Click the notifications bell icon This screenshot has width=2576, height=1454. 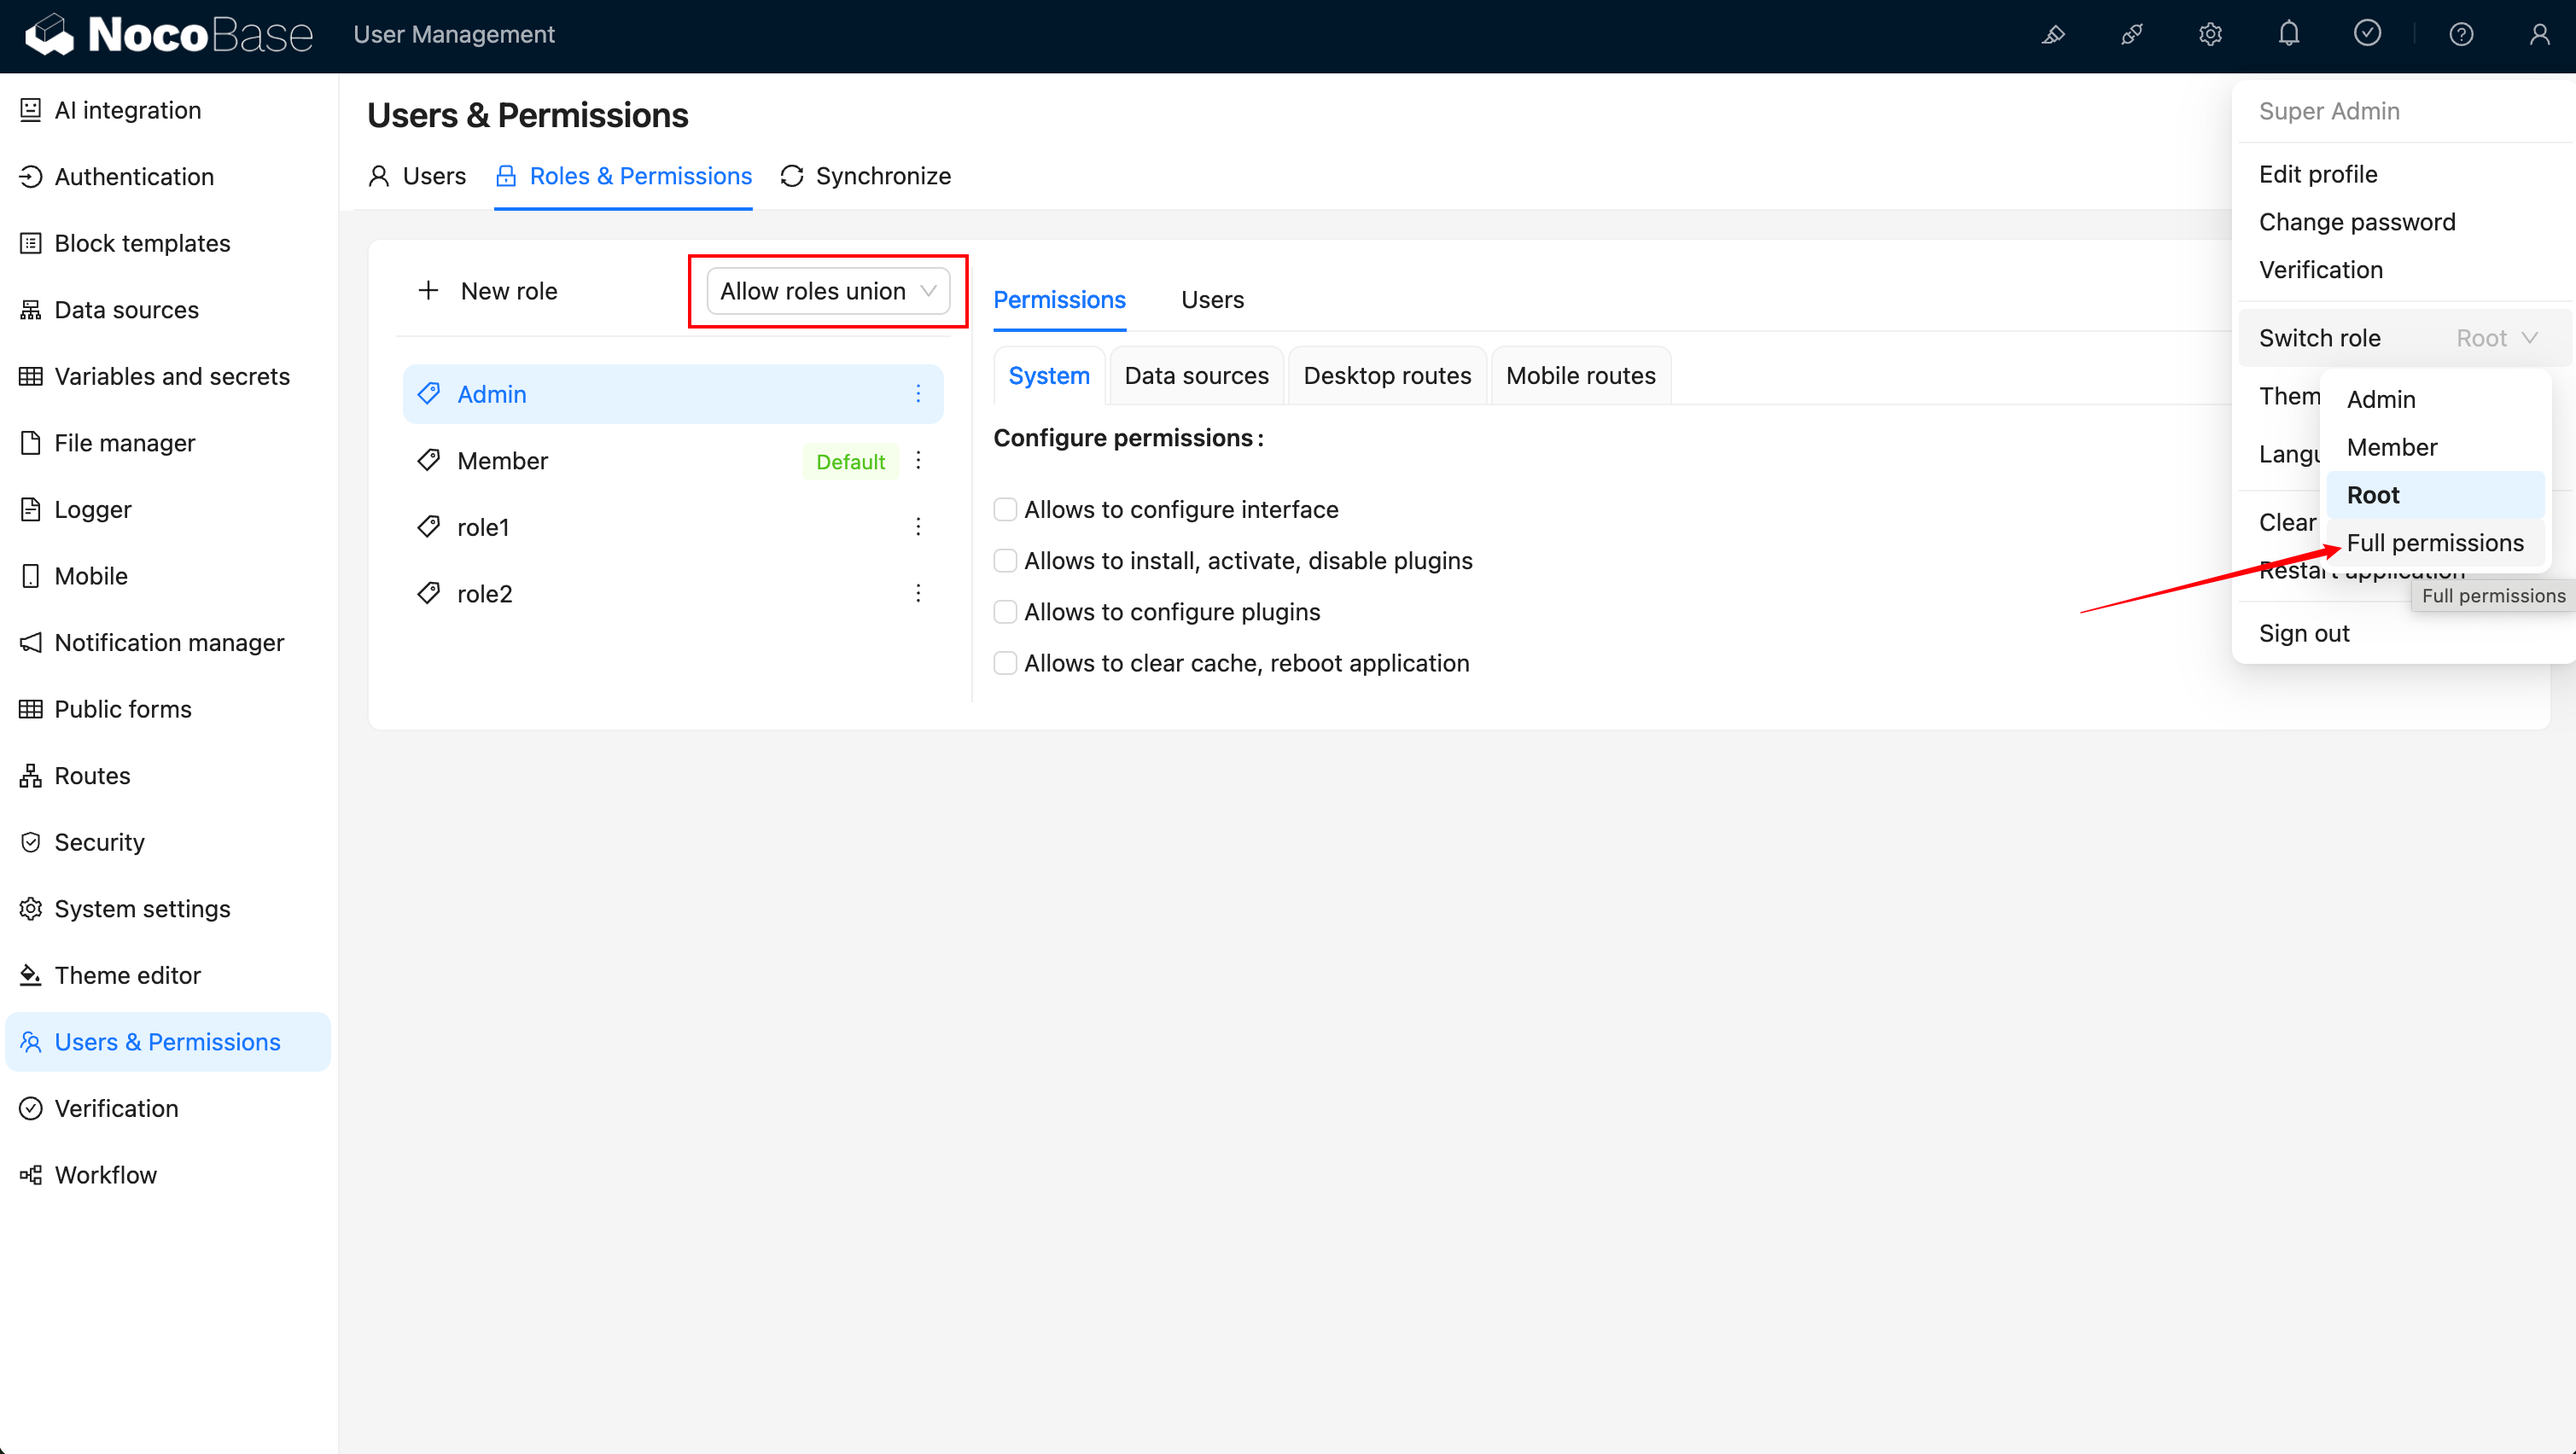[2288, 35]
